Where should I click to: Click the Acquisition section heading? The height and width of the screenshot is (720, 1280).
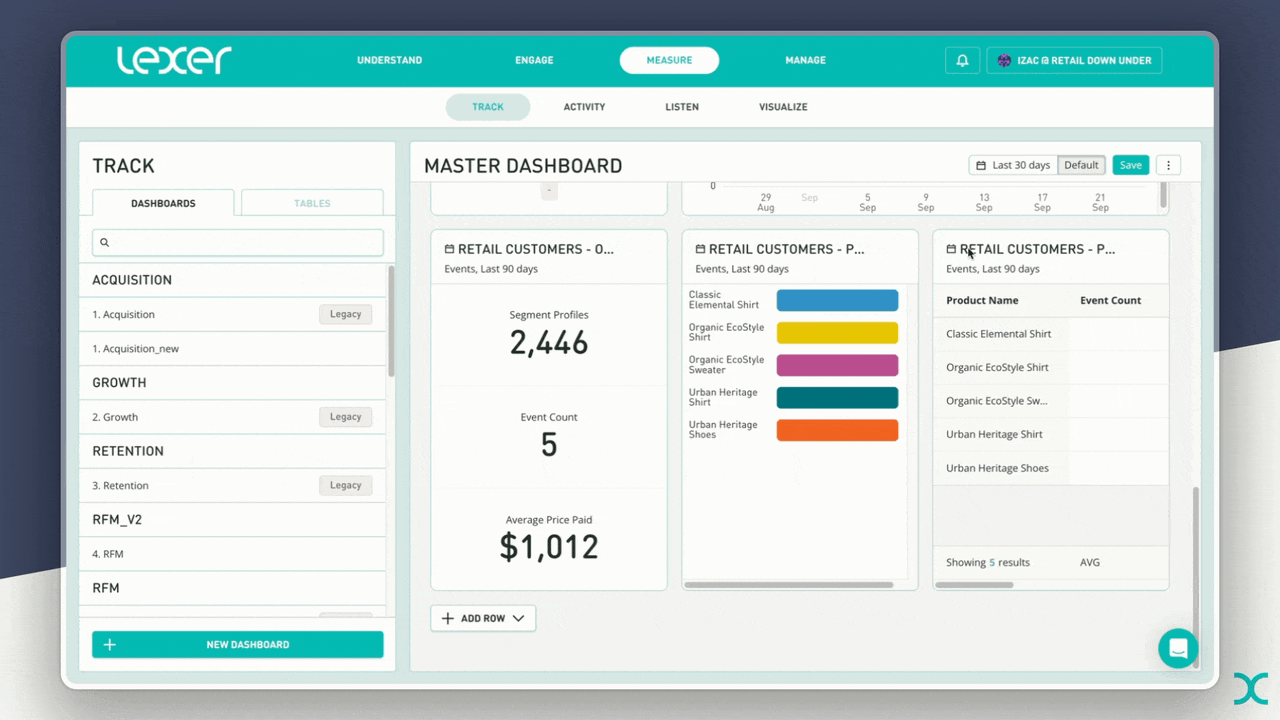click(x=132, y=280)
